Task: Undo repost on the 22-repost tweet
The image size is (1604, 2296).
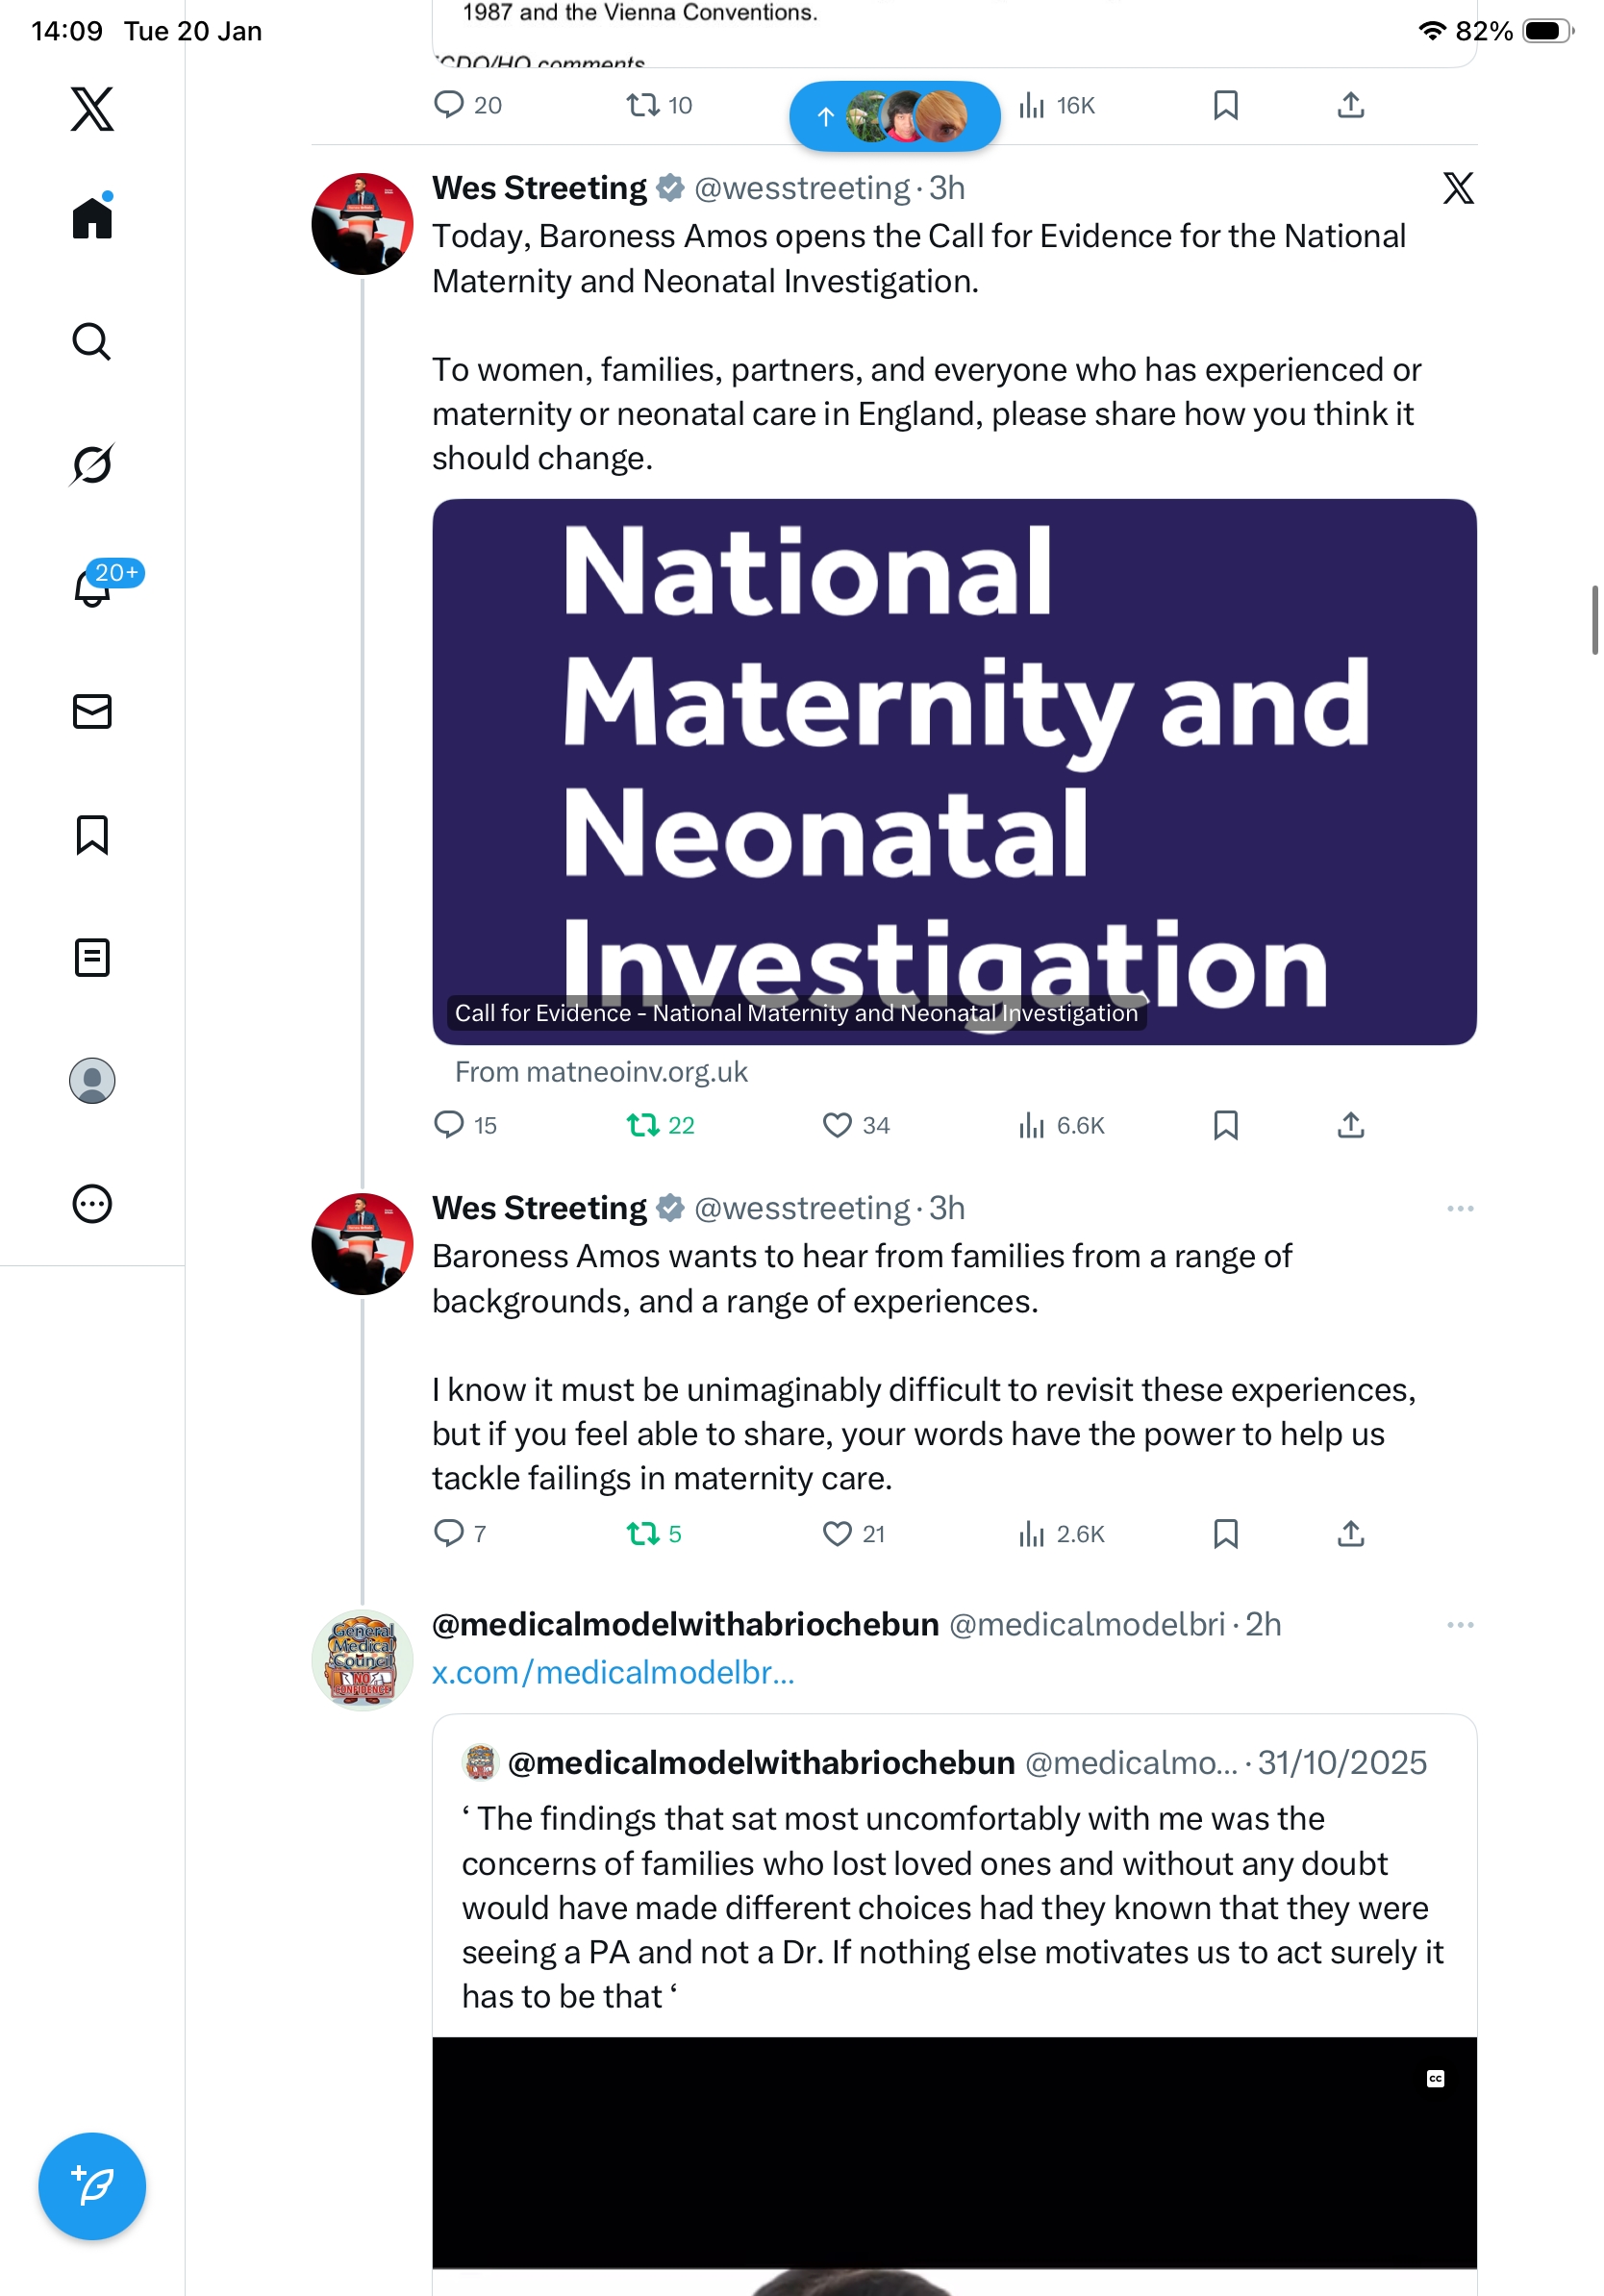Action: click(x=642, y=1125)
